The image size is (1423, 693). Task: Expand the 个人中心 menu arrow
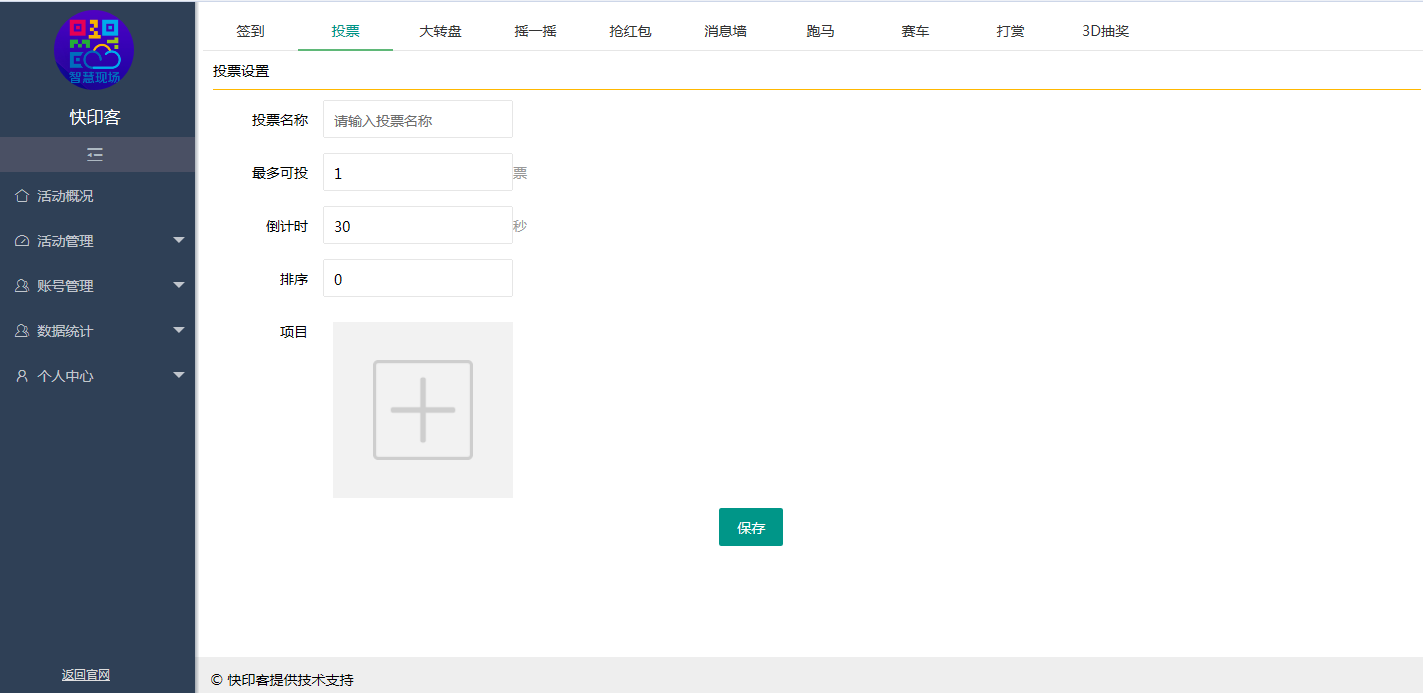[x=179, y=375]
